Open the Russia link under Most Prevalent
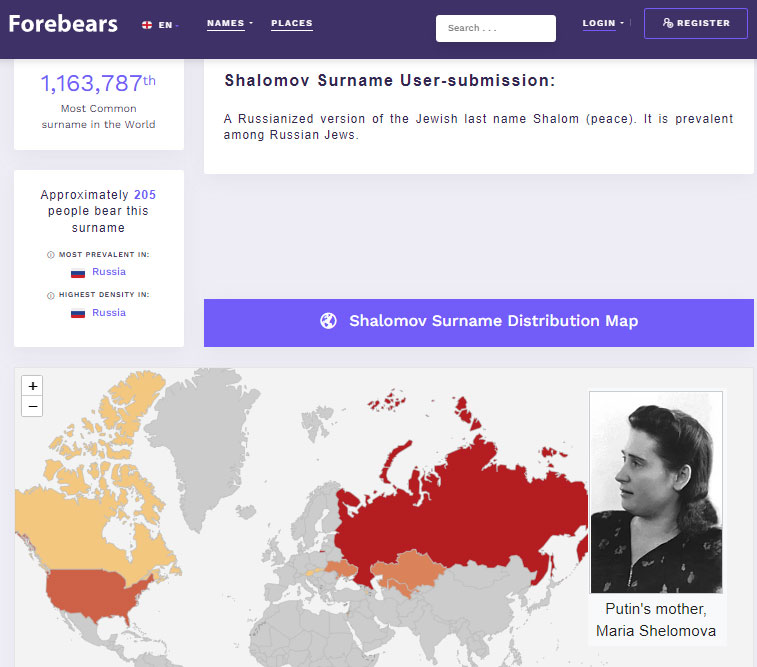The image size is (757, 667). click(109, 272)
